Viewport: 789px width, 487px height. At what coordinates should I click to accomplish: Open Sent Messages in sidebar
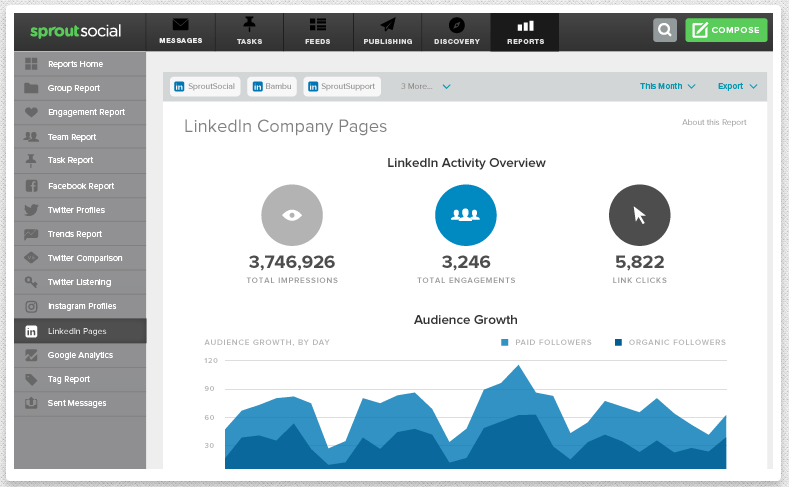point(80,403)
